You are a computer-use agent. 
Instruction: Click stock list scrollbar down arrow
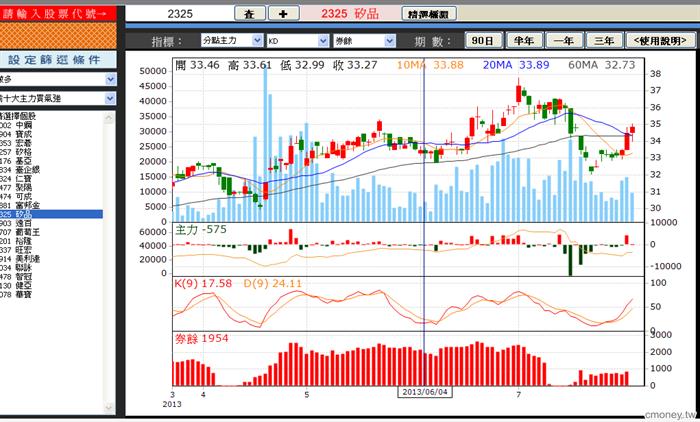coord(109,408)
